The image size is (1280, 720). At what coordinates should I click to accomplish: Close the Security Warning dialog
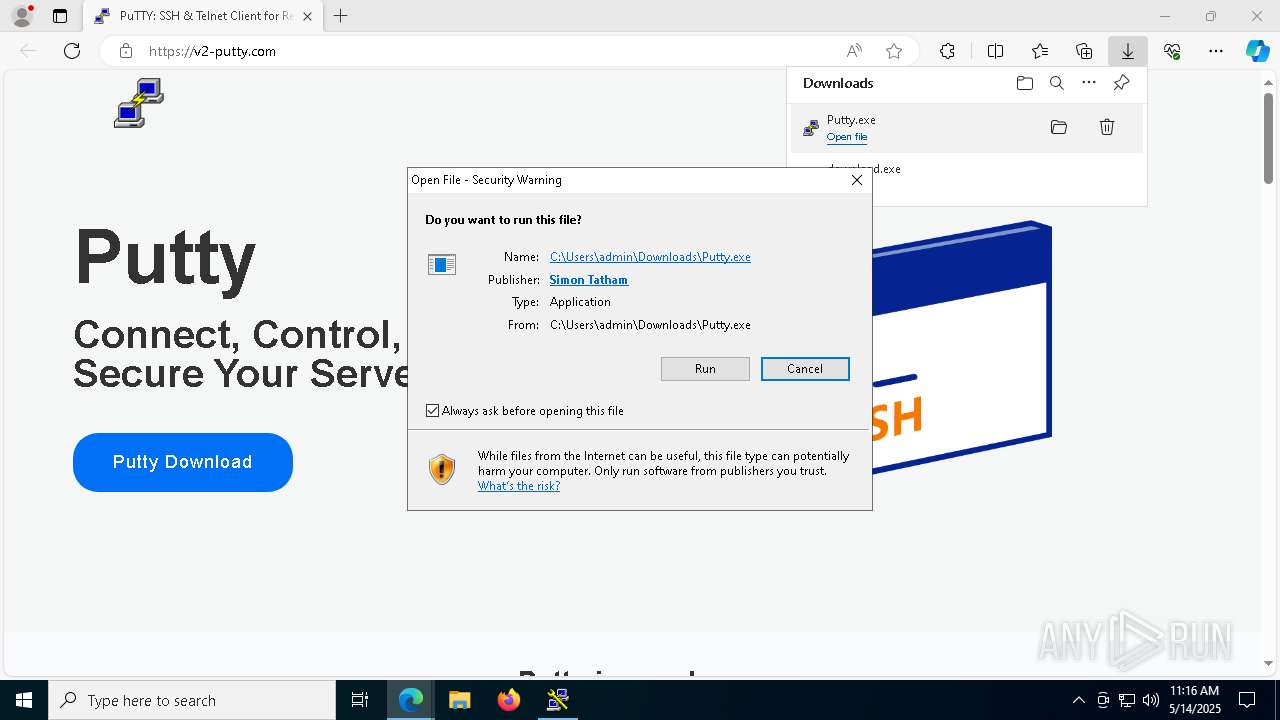click(x=856, y=180)
